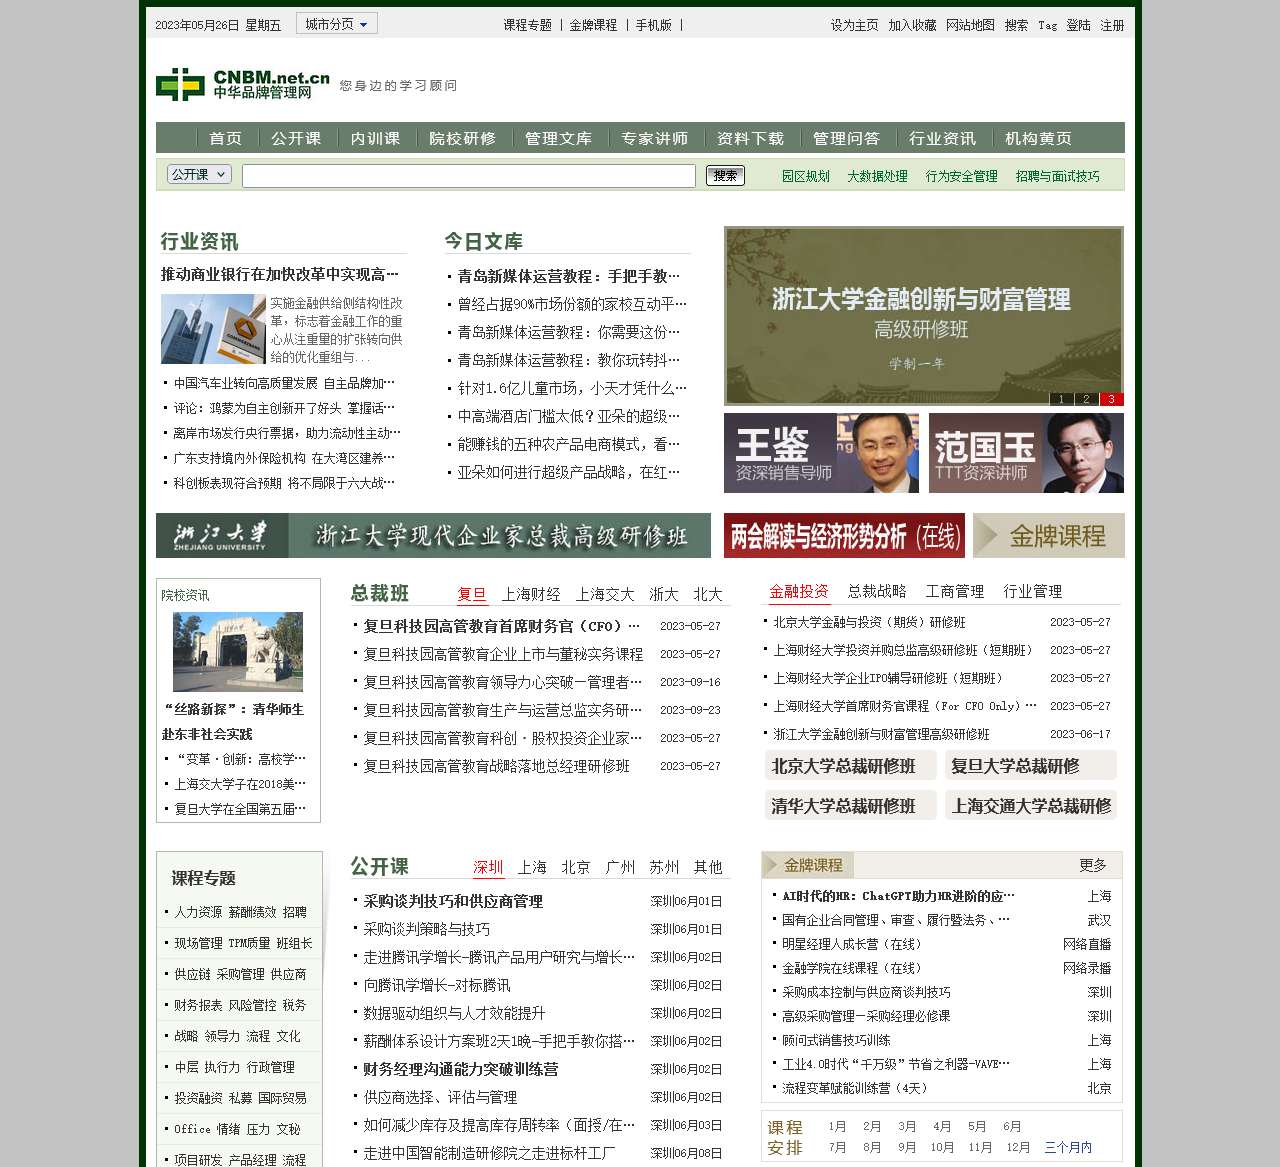1280x1167 pixels.
Task: Select the 金融投资 tab
Action: coord(799,591)
